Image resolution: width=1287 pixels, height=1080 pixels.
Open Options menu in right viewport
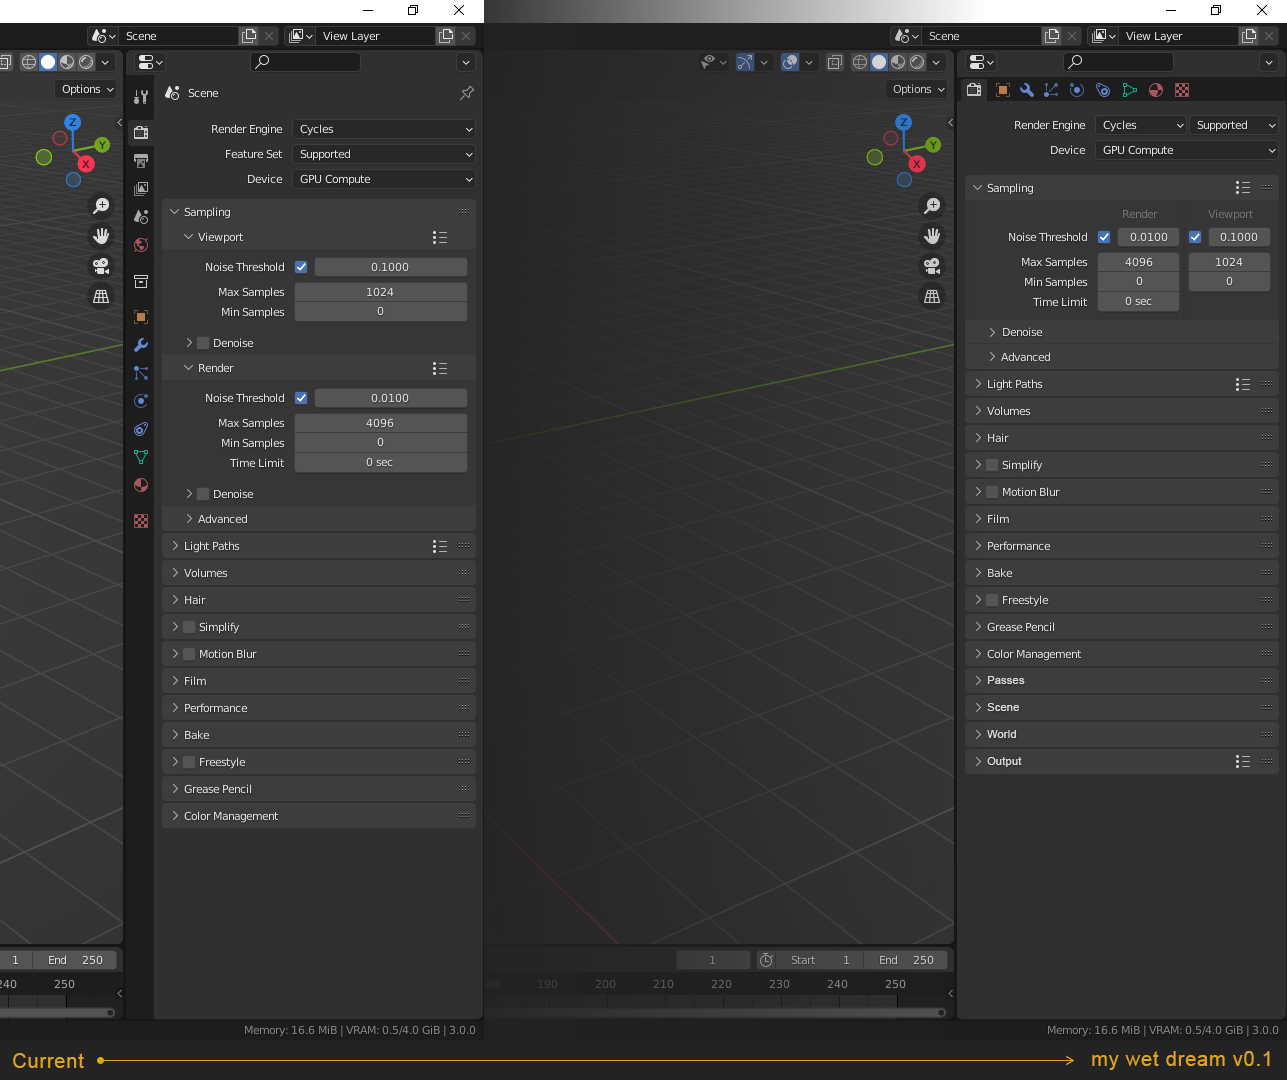(x=918, y=89)
